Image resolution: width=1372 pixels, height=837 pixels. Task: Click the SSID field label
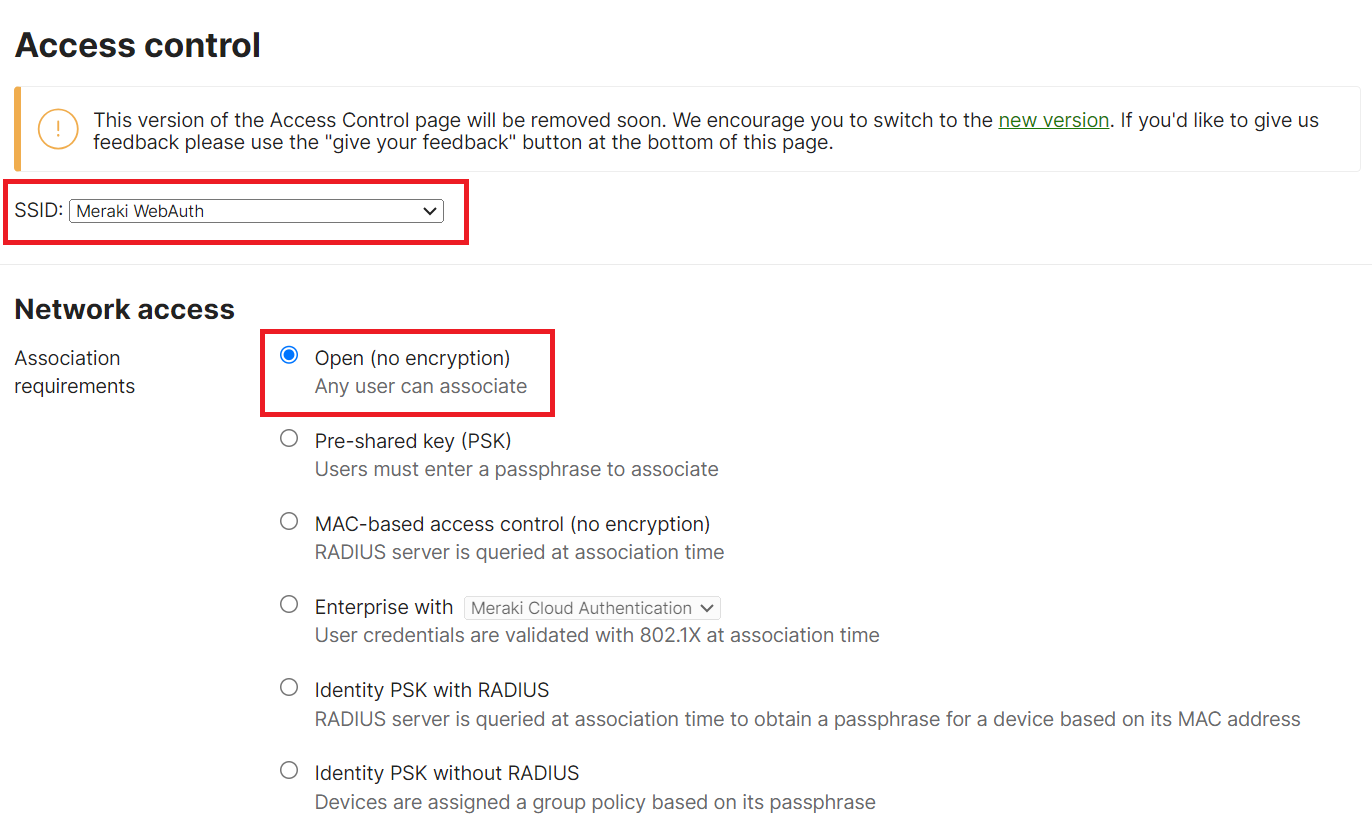[x=39, y=211]
